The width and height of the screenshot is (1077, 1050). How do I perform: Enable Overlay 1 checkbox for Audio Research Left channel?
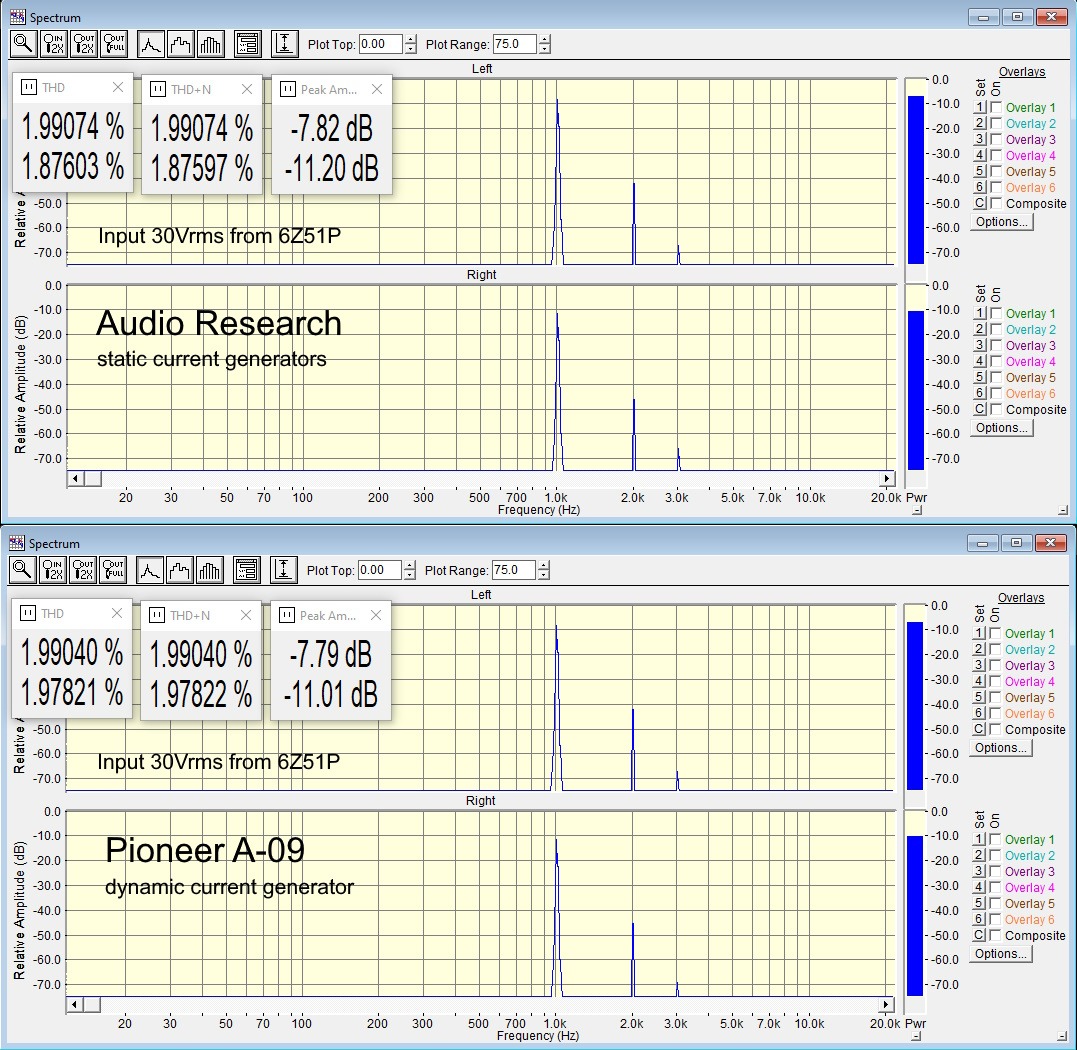[996, 107]
